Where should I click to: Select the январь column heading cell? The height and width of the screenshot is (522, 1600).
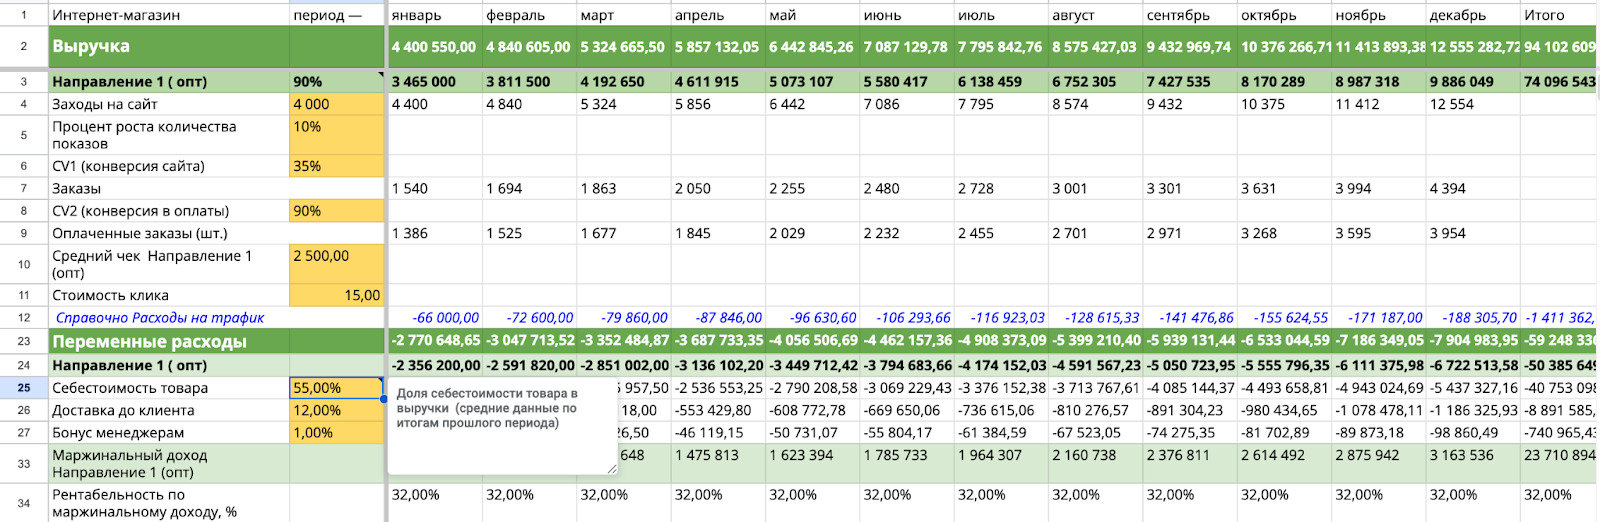(x=434, y=15)
